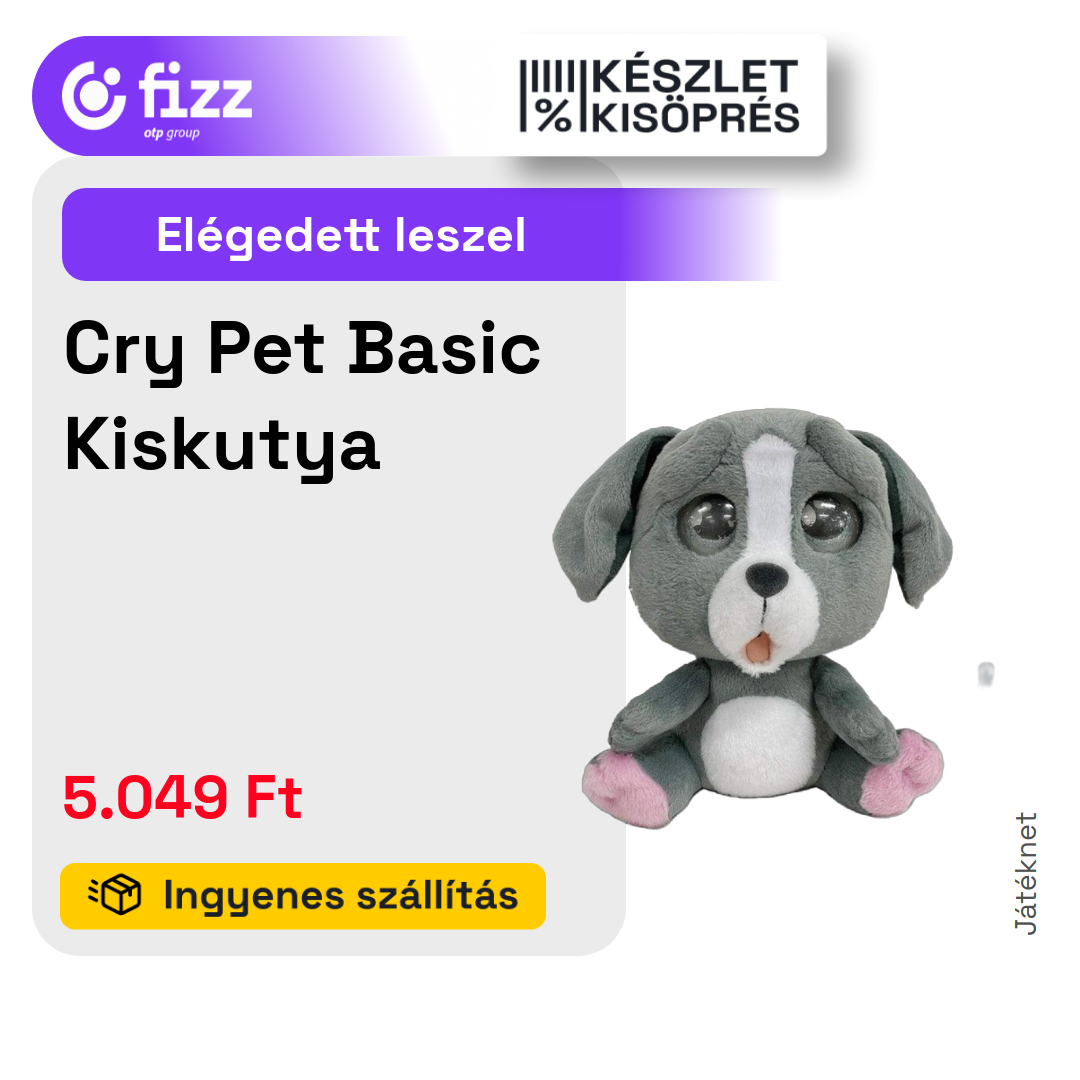Image resolution: width=1080 pixels, height=1080 pixels.
Task: Click the percent sign symbol
Action: click(554, 115)
